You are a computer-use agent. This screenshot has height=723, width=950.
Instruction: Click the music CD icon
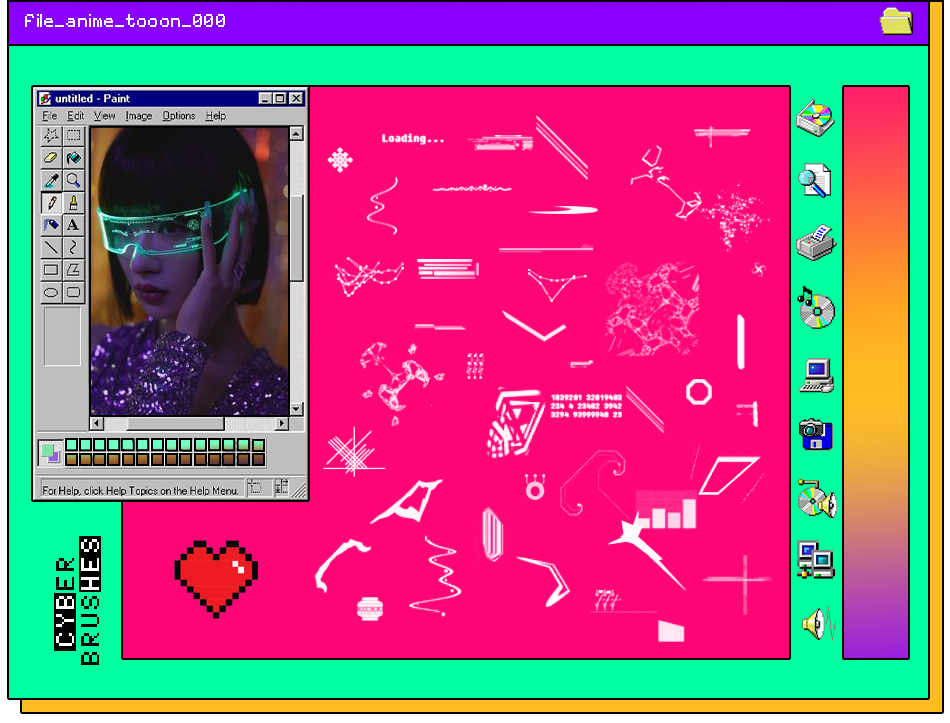pos(816,308)
